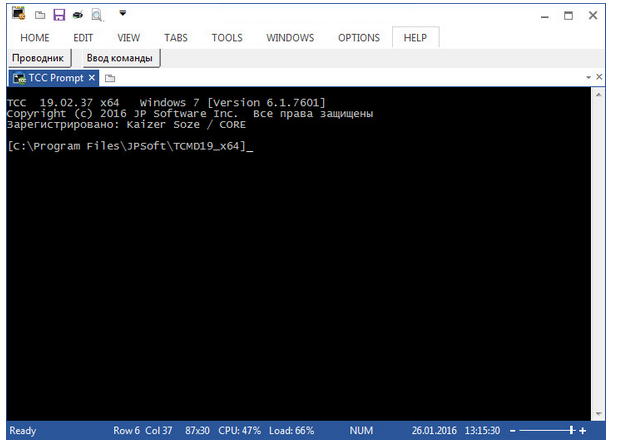Click the print icon in quick toolbar

pyautogui.click(x=78, y=15)
